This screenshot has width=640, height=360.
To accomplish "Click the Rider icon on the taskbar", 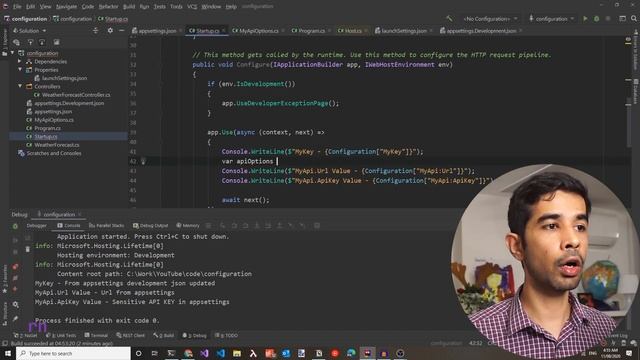I will click(x=367, y=353).
